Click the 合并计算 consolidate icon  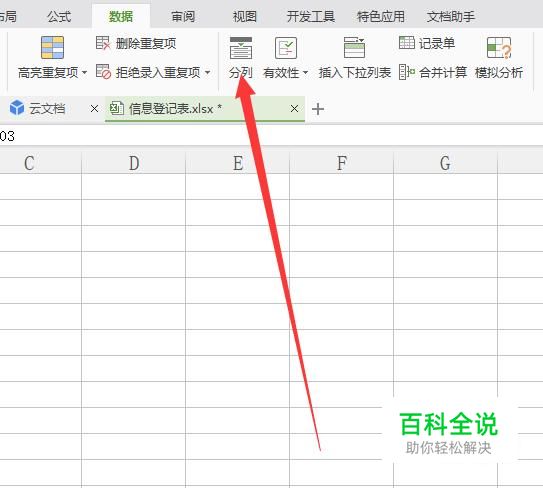[407, 72]
